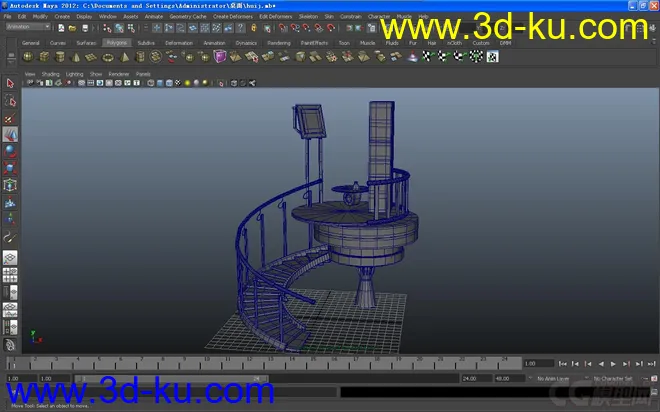Click the polygon cone shelf icon
The image size is (660, 412).
[74, 57]
